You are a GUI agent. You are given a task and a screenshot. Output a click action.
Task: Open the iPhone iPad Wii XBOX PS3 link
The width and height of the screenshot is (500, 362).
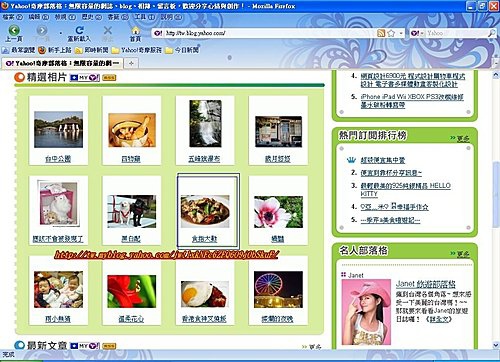tap(412, 101)
